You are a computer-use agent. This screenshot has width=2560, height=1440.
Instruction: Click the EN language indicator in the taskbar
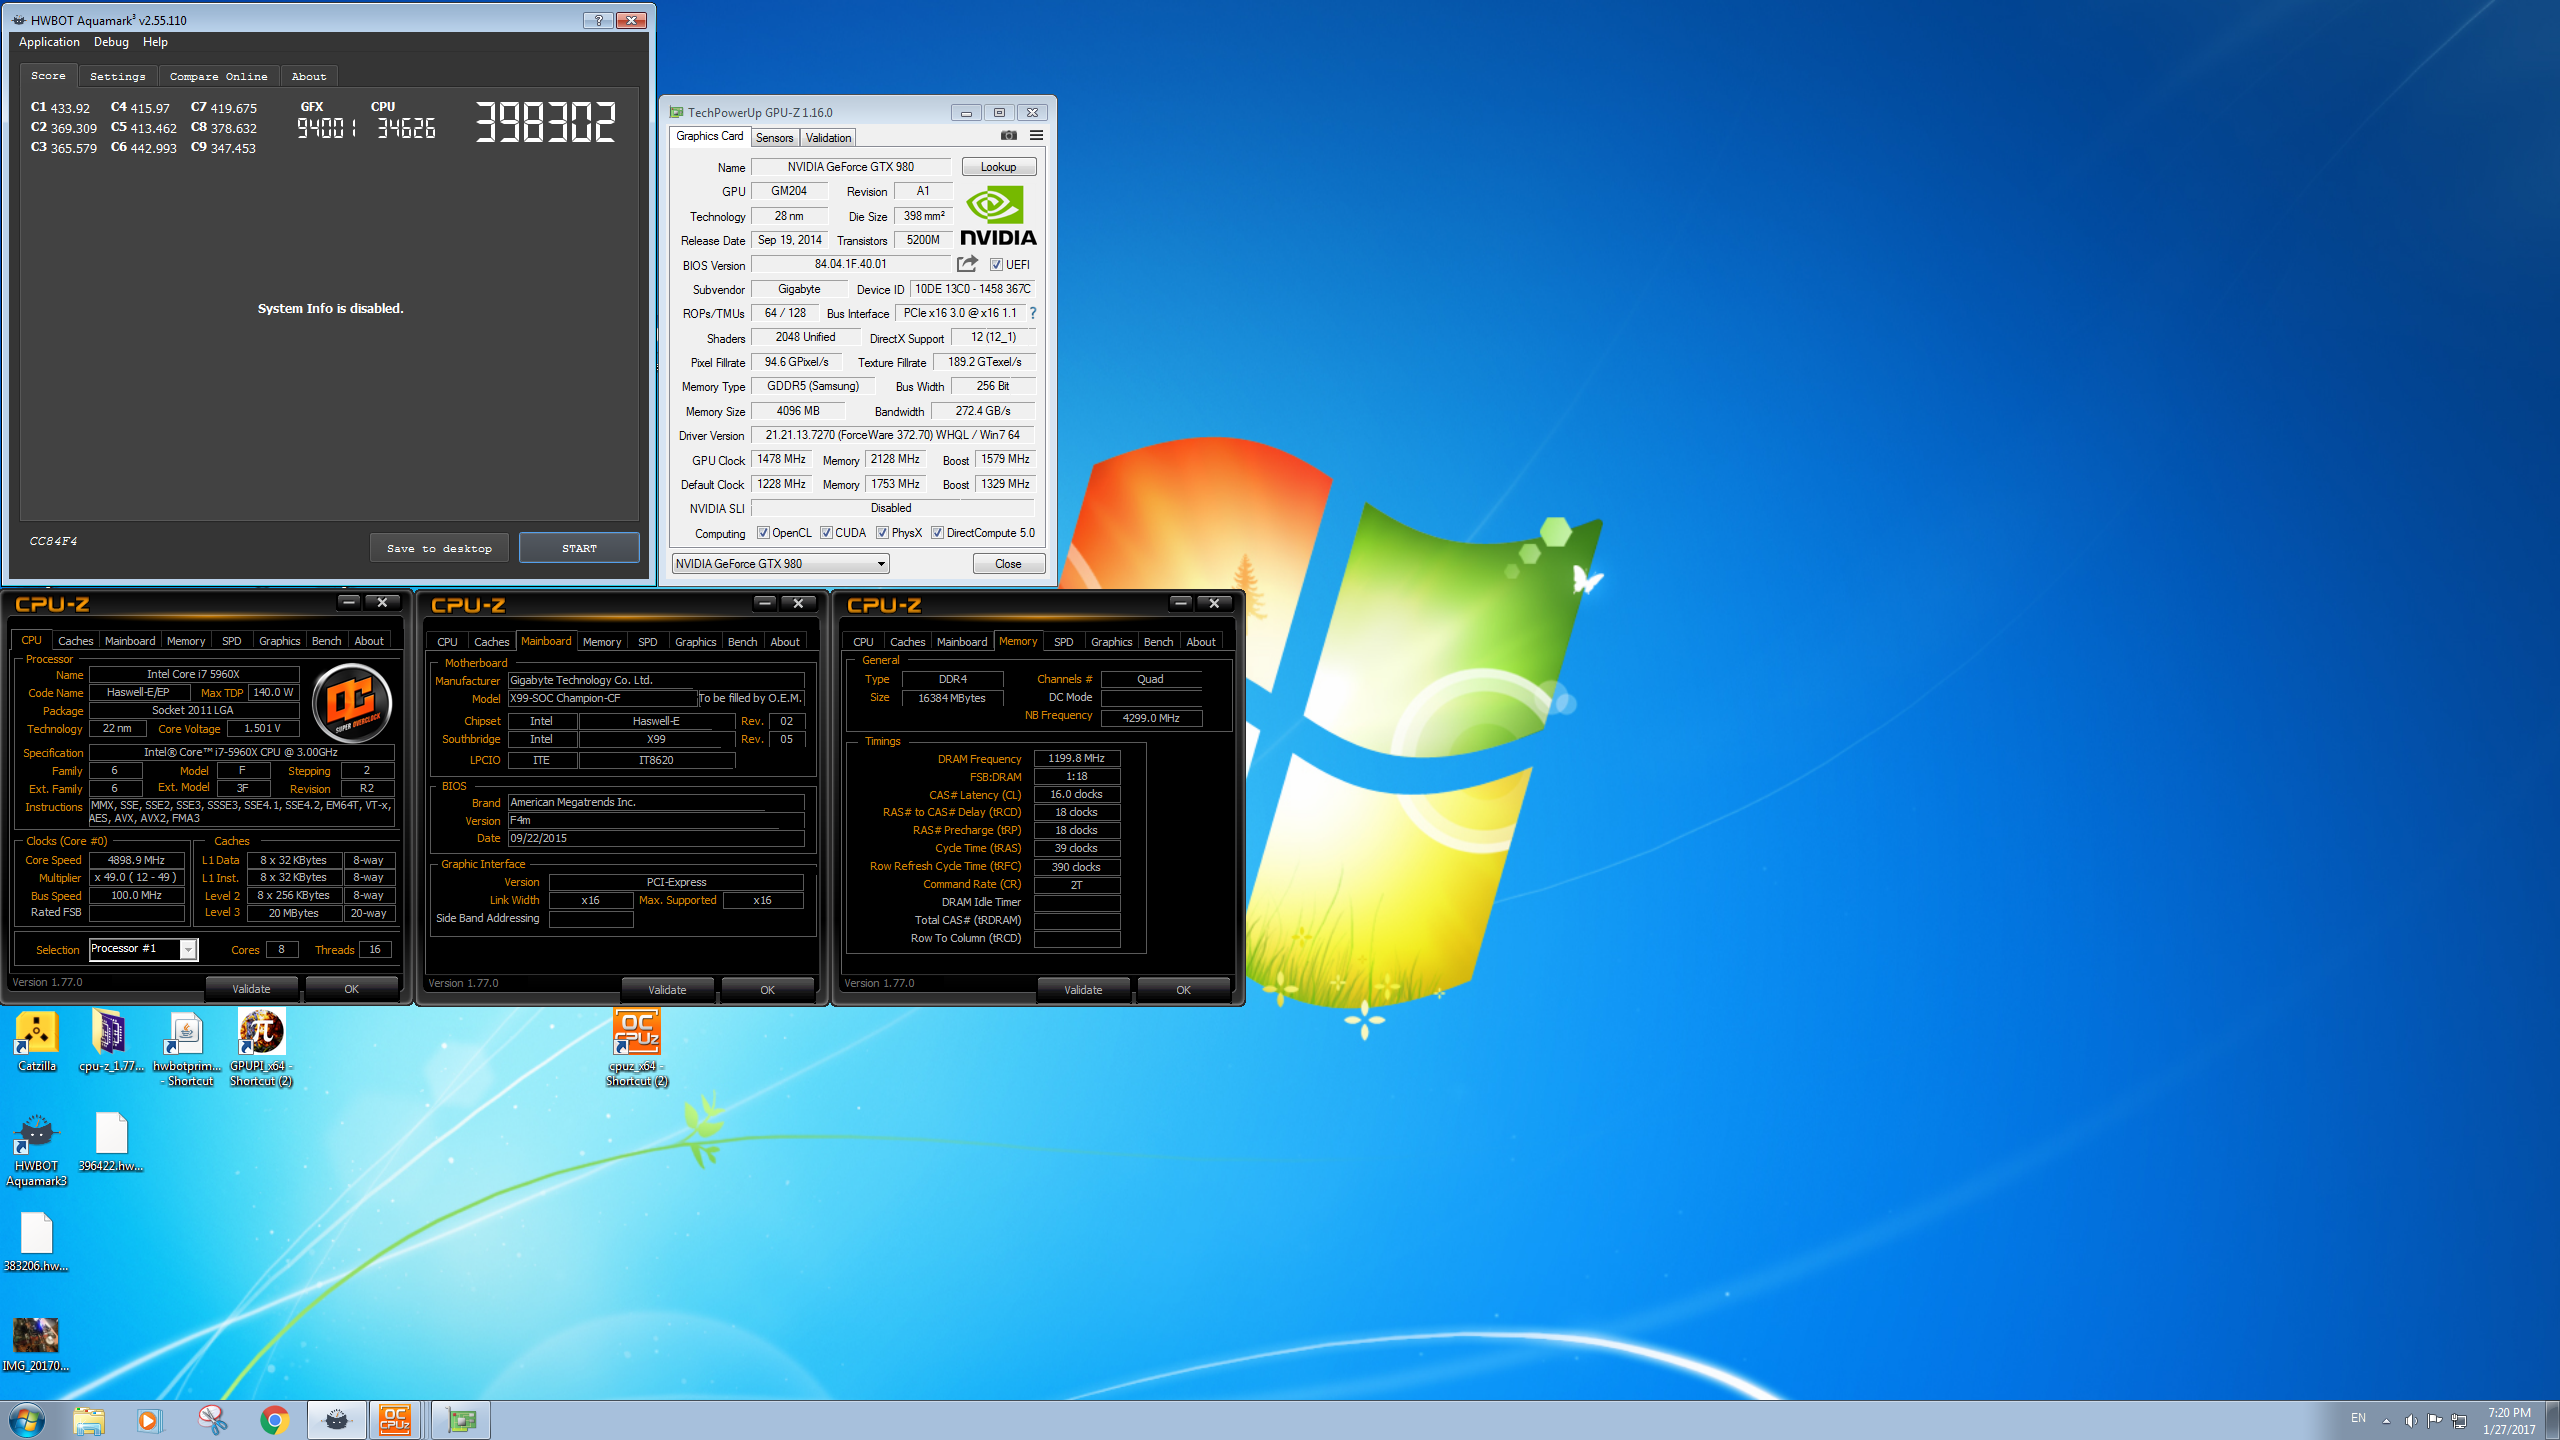pyautogui.click(x=2358, y=1418)
